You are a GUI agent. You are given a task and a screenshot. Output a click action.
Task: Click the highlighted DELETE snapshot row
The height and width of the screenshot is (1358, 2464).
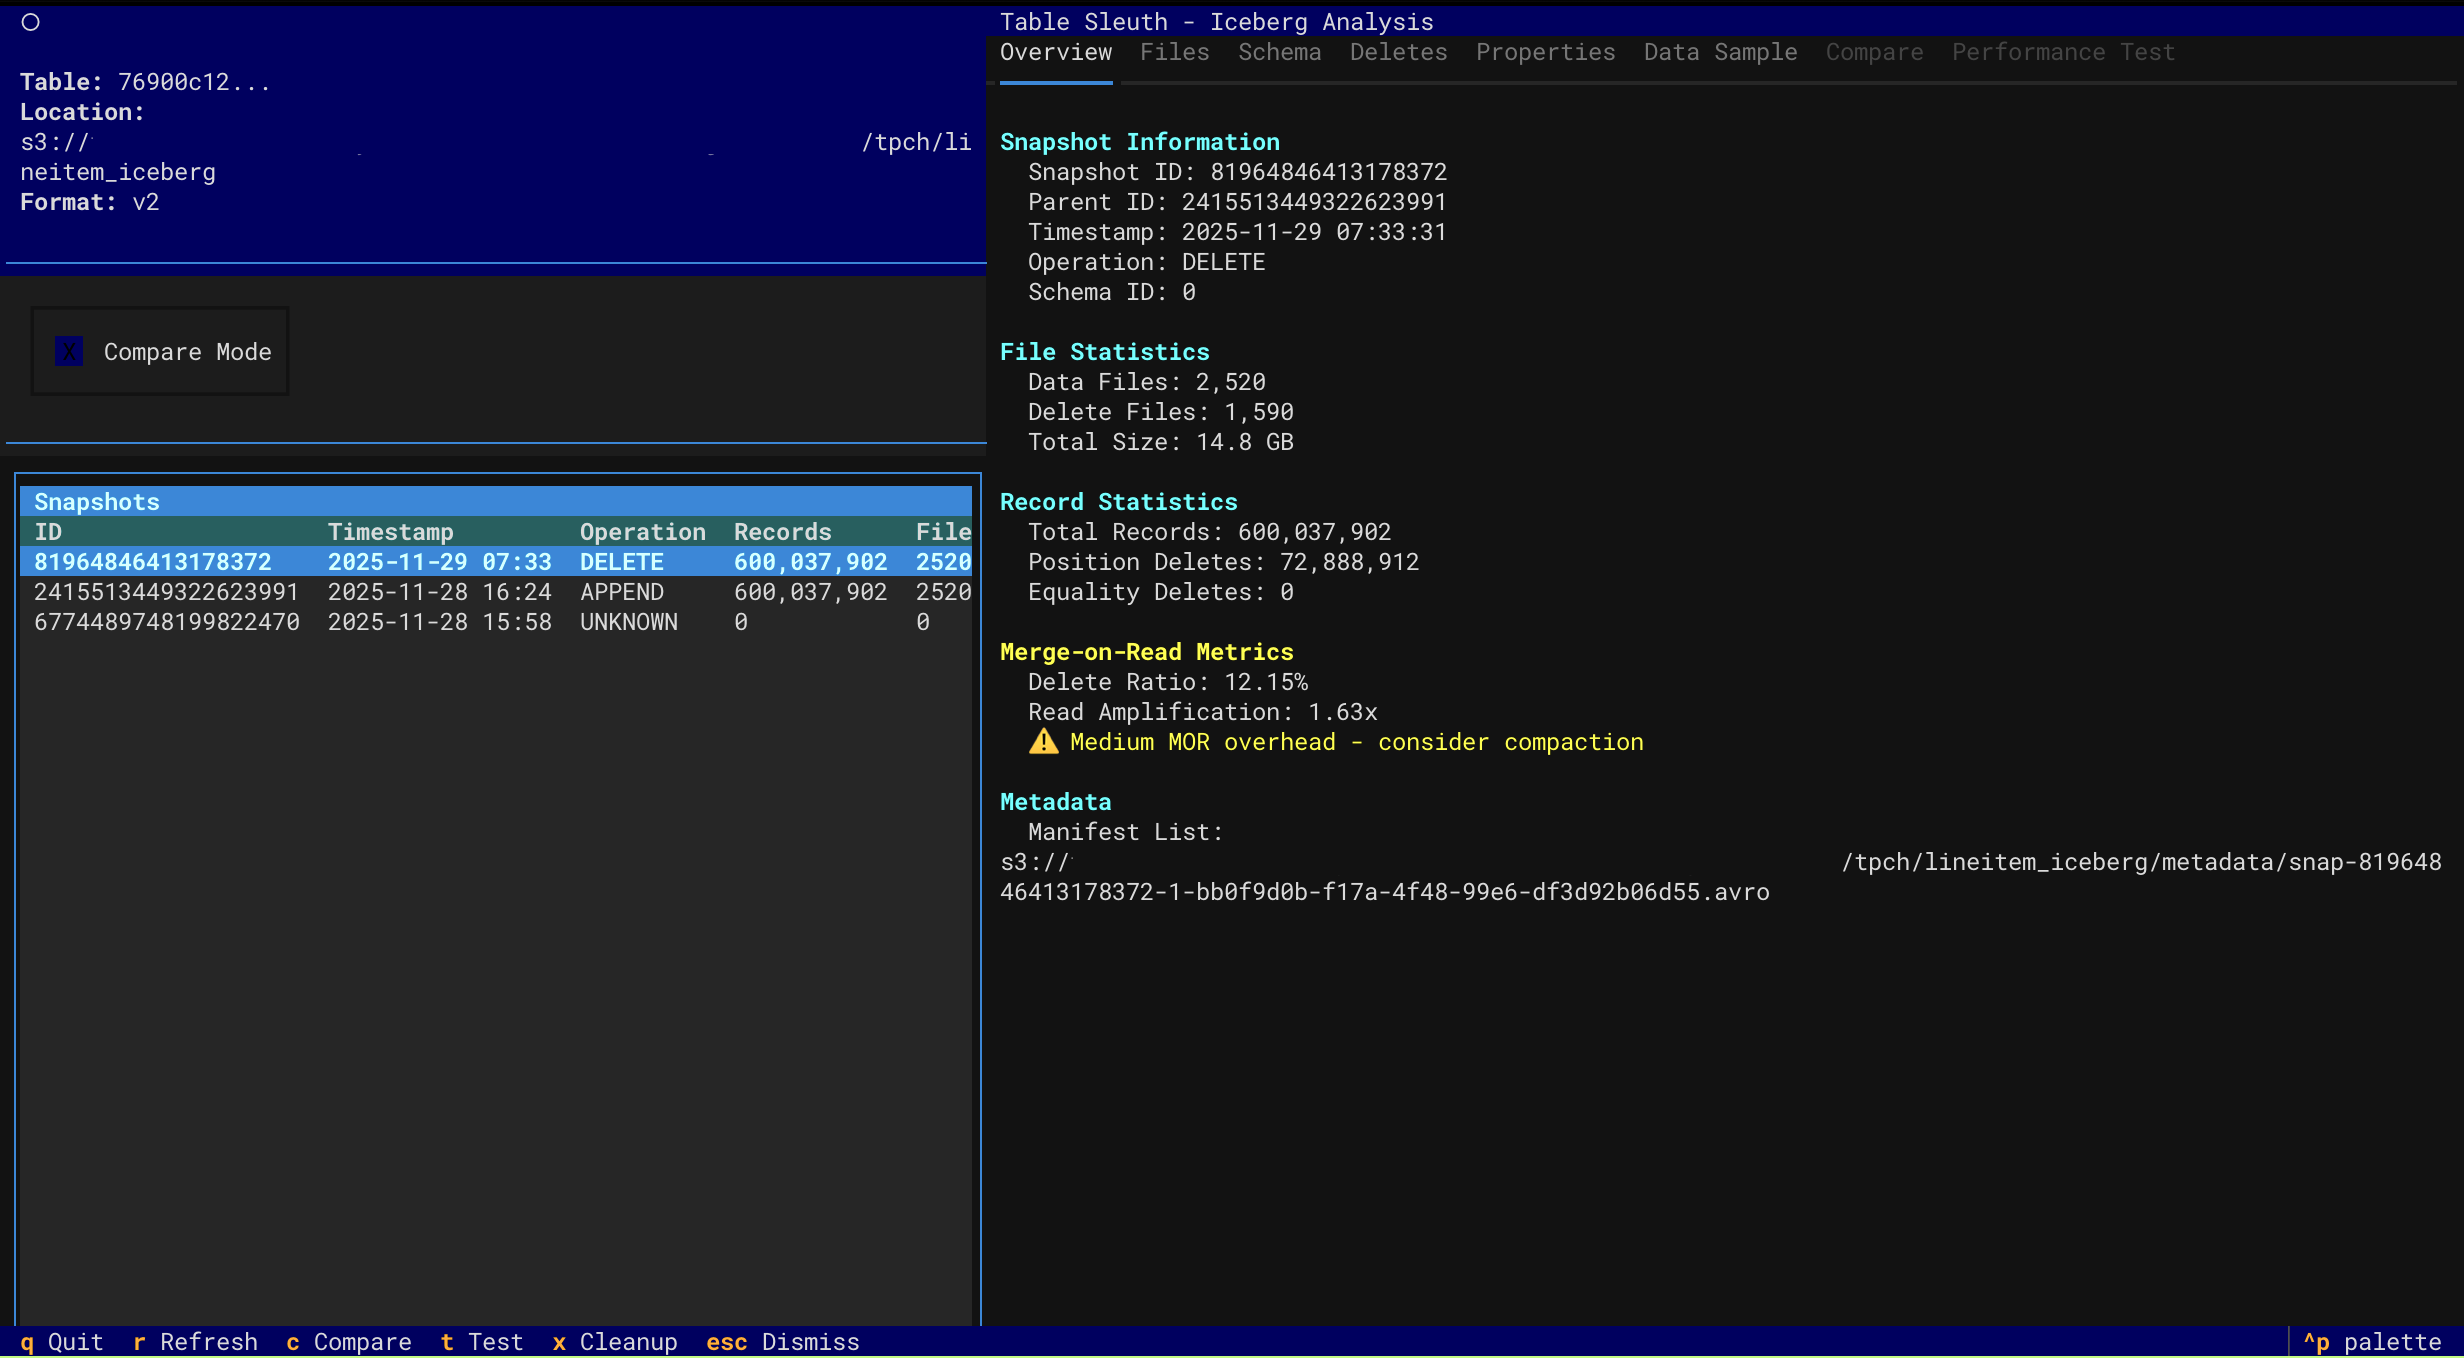point(500,562)
